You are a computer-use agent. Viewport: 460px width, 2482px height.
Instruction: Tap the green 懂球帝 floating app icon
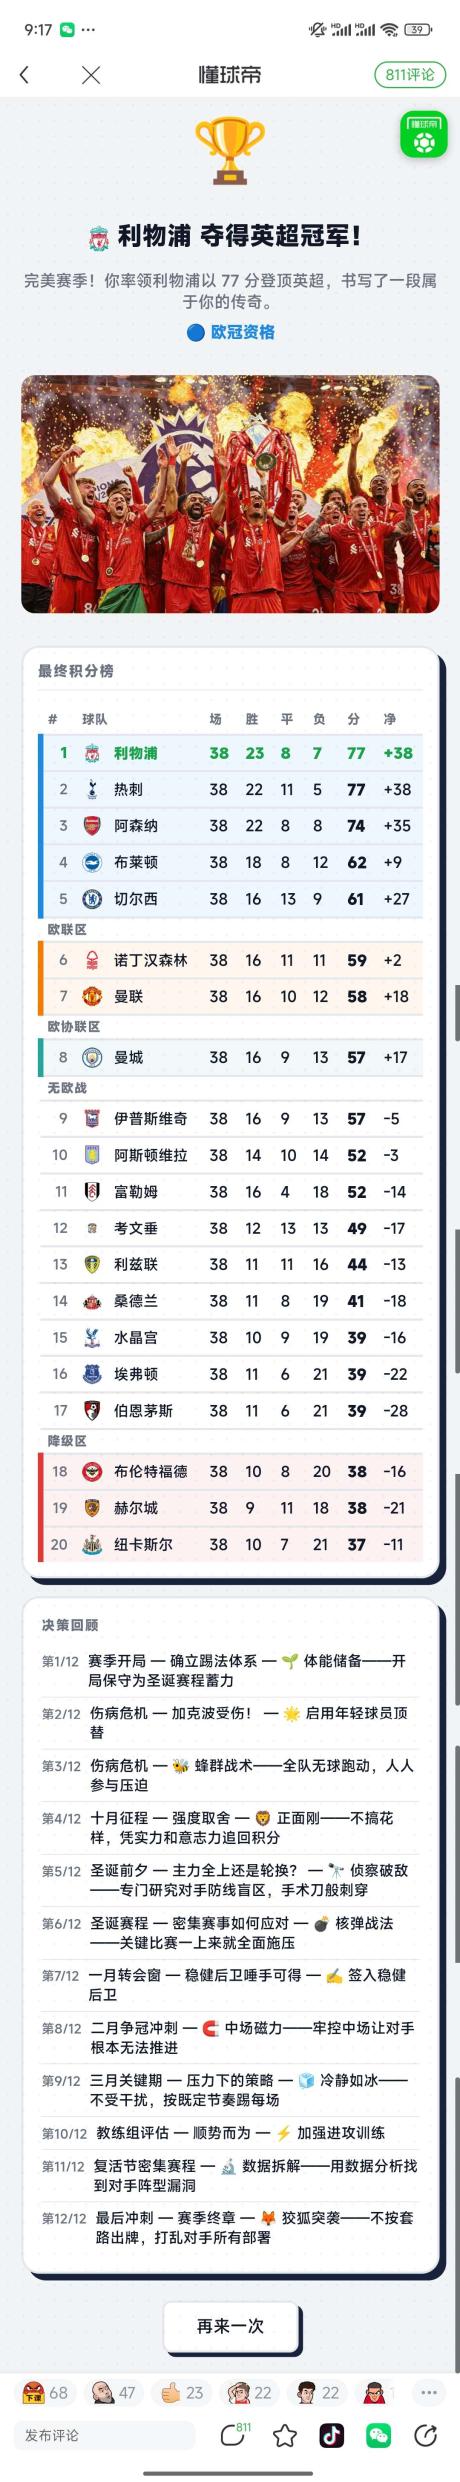pos(424,135)
